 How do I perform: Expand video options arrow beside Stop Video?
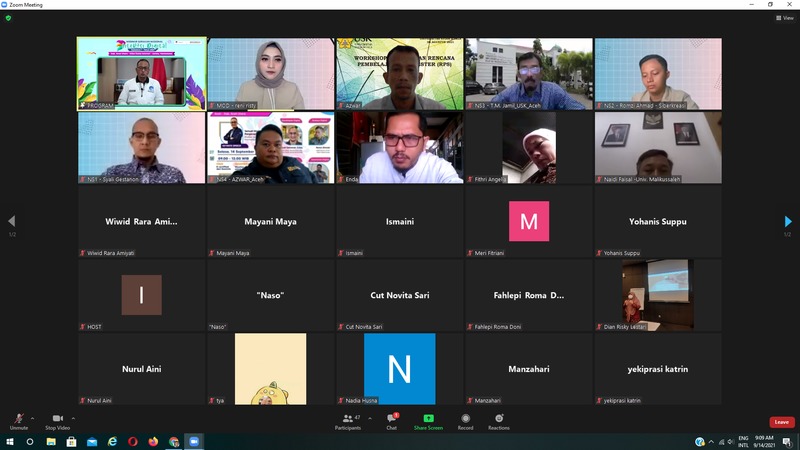click(x=74, y=416)
